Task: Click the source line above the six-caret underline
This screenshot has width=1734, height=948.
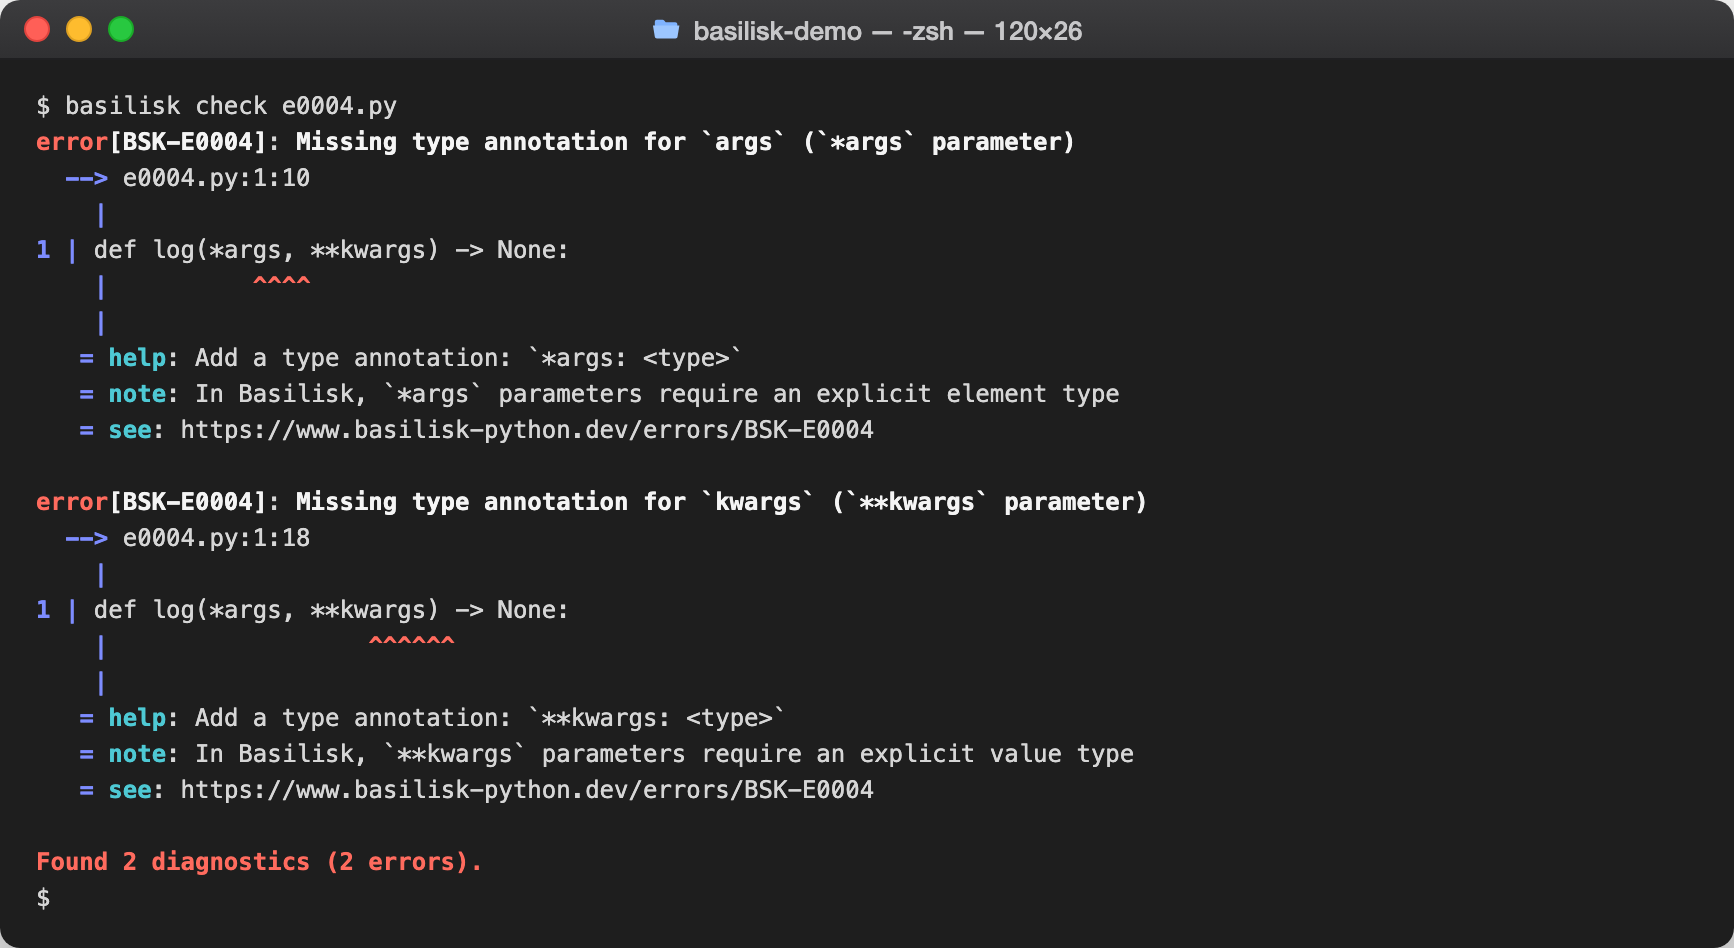Action: pos(331,610)
